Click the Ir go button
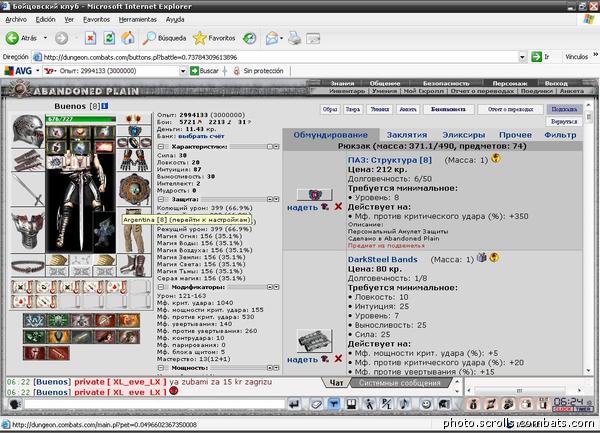The width and height of the screenshot is (600, 433). [540, 57]
